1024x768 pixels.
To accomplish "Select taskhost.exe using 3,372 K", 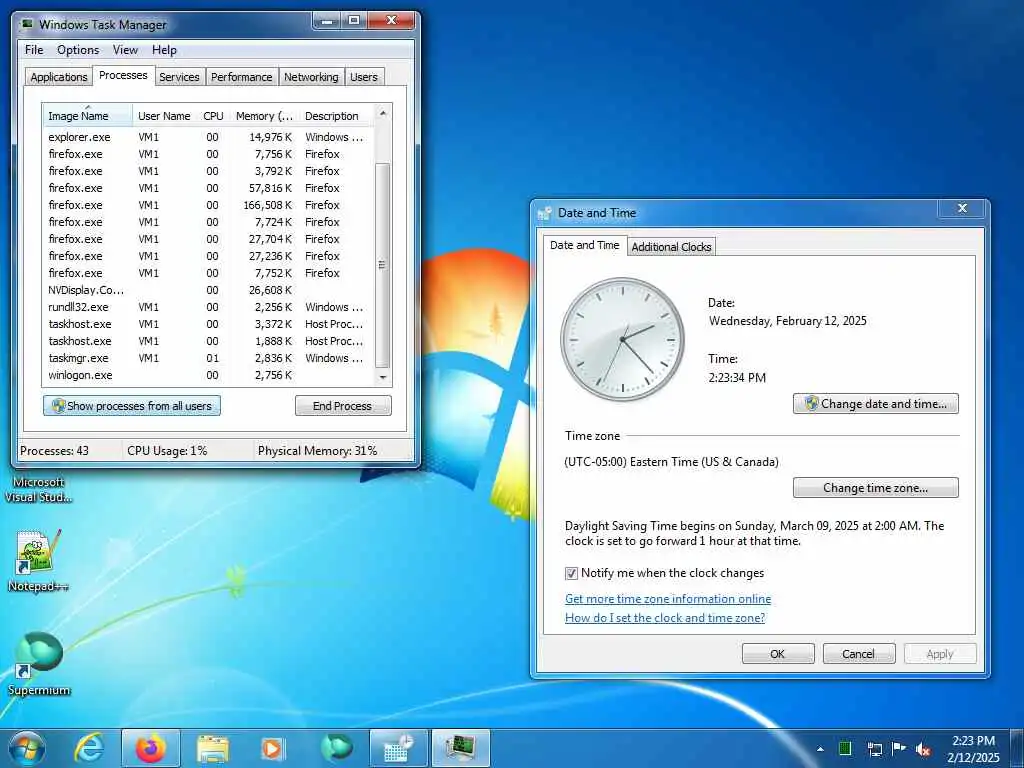I will (x=208, y=324).
